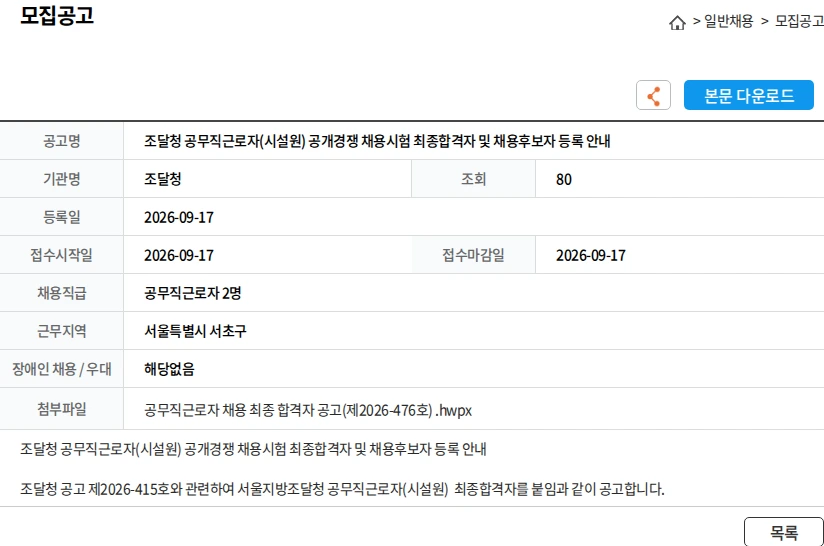Click the 첨부파일 row label

61,409
